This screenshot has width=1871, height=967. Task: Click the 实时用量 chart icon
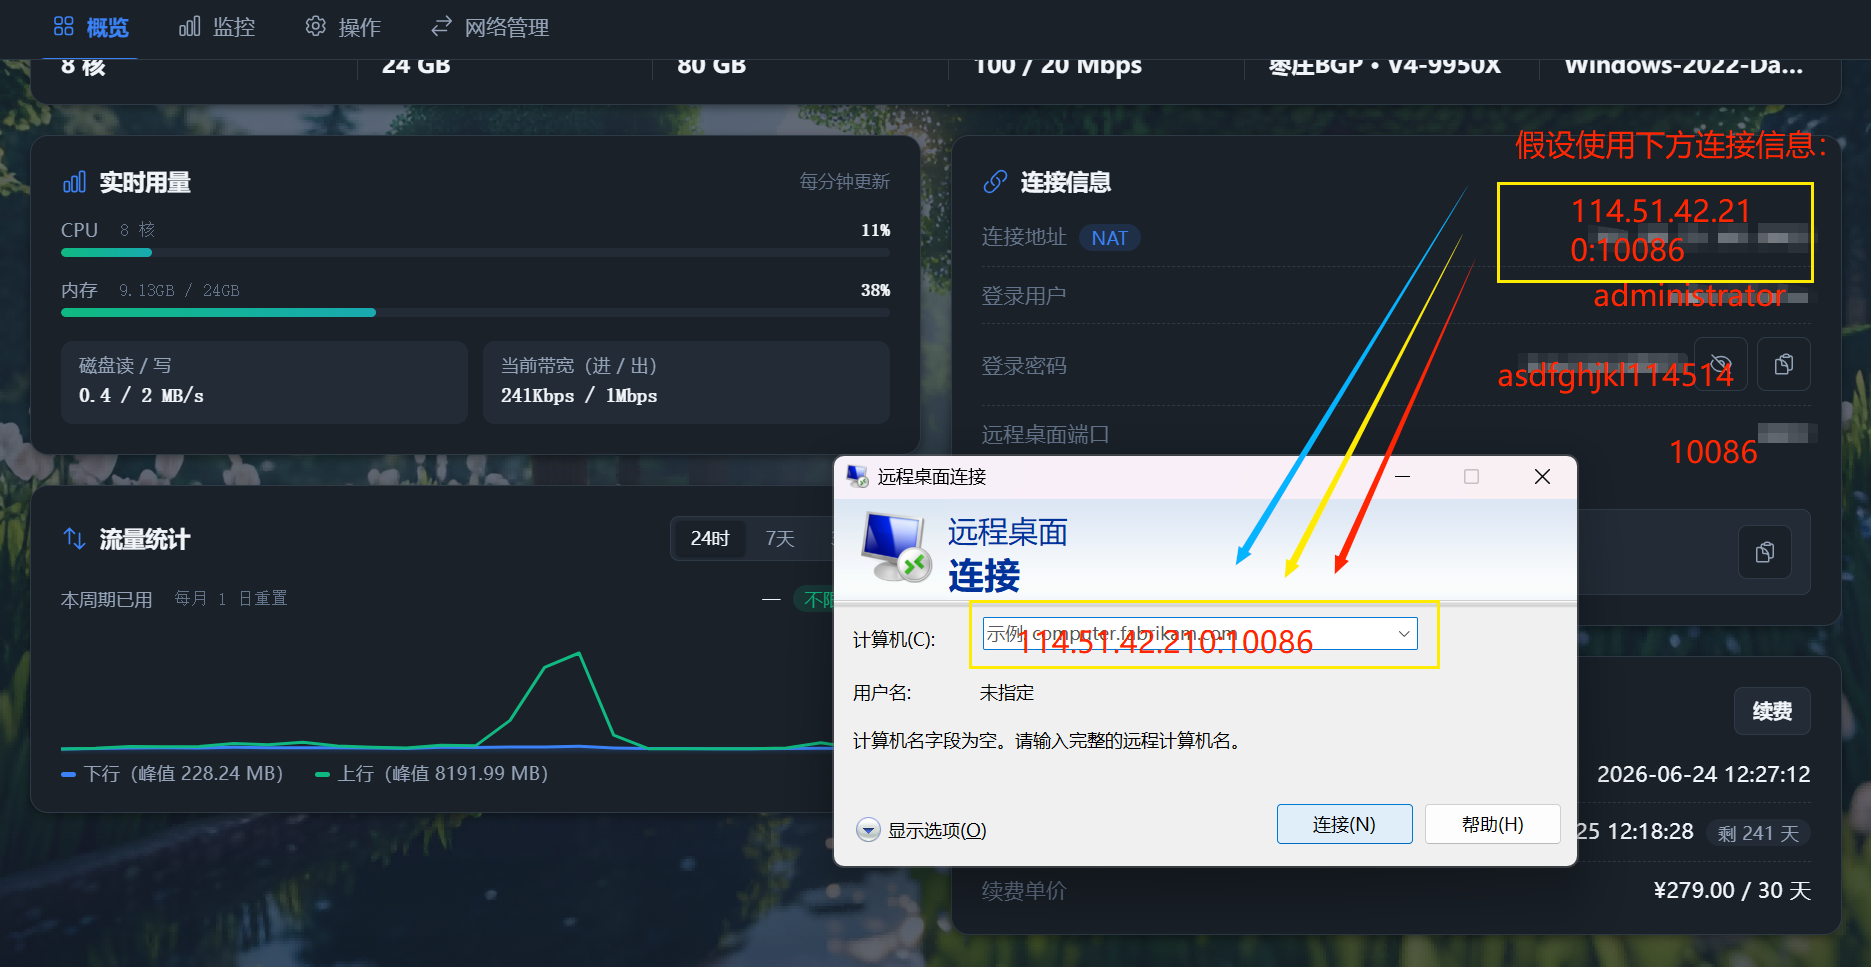(74, 182)
